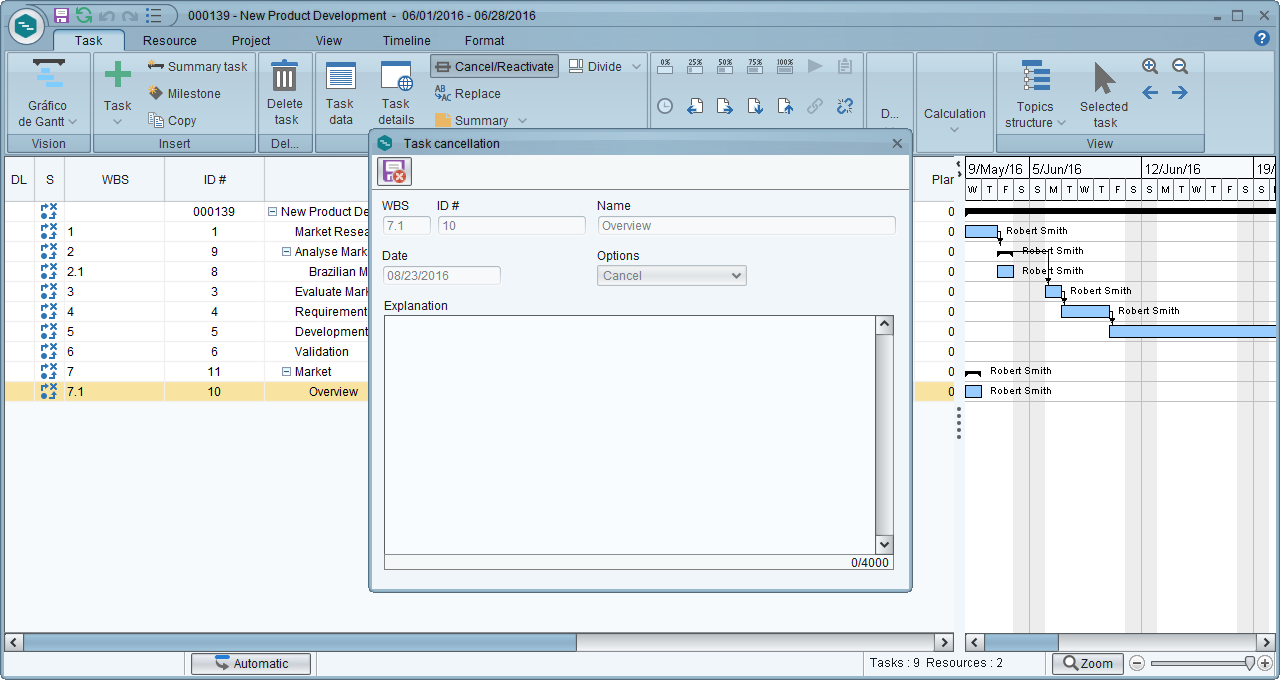Open the help question mark icon
This screenshot has height=680, width=1280.
pos(1262,38)
